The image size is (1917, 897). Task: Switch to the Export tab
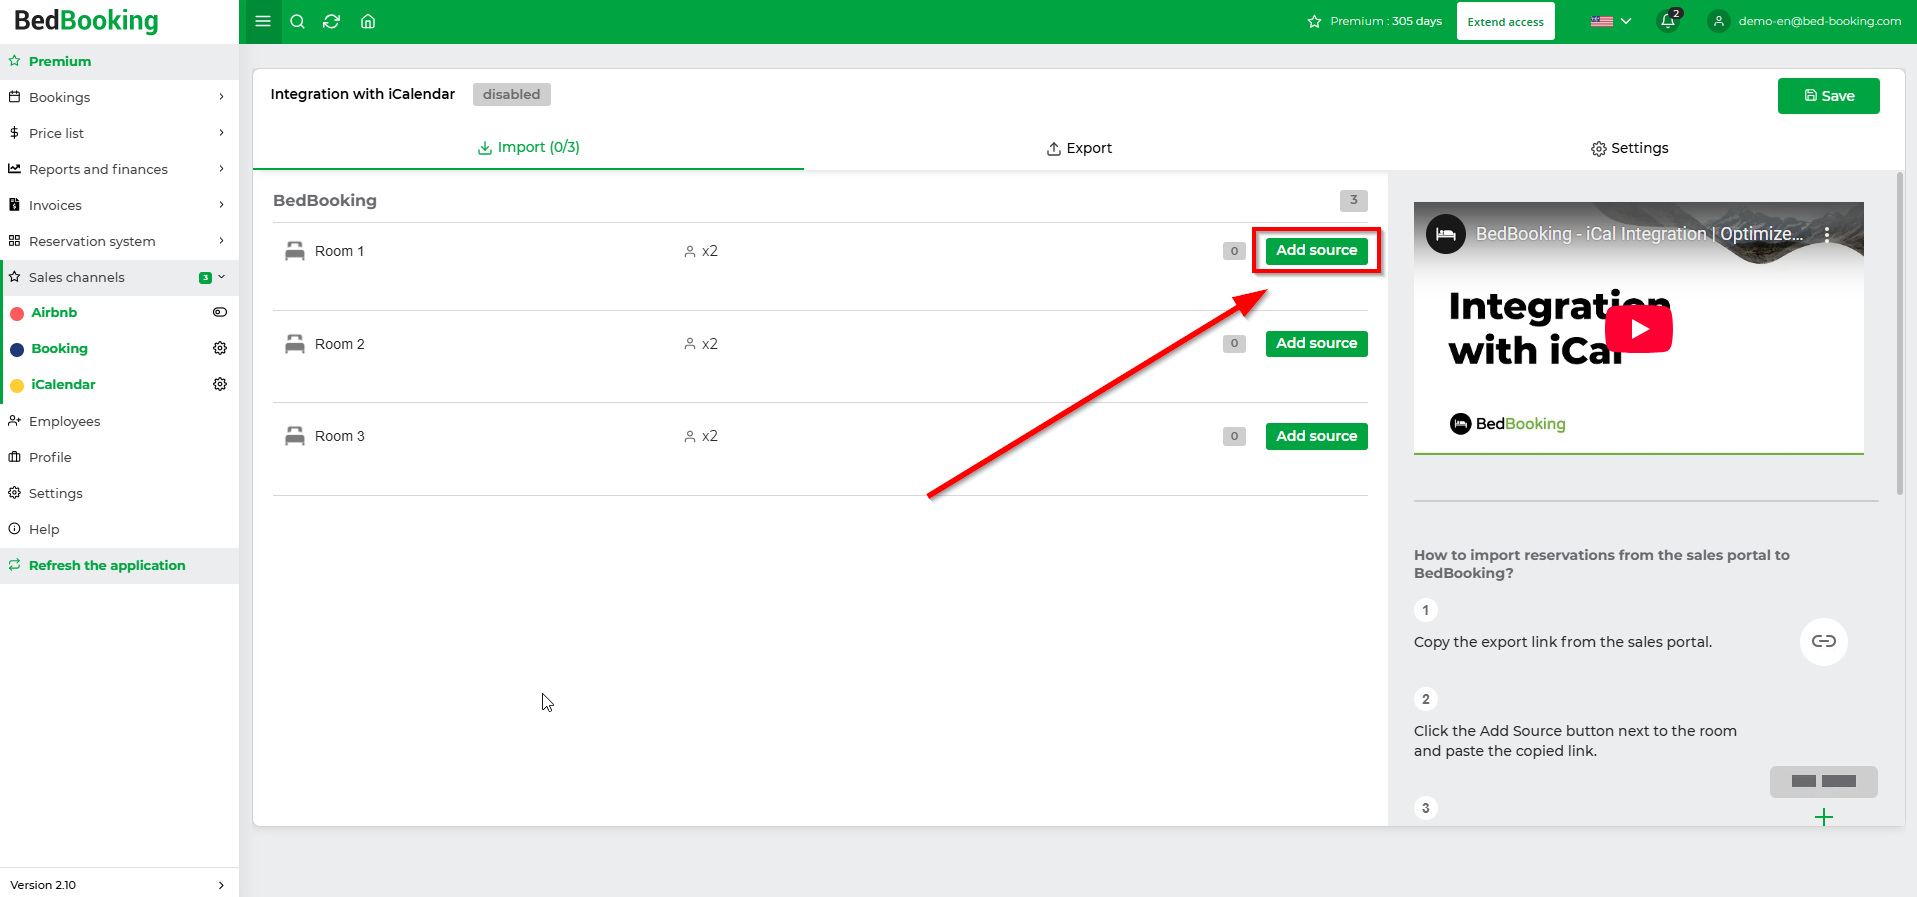tap(1079, 148)
